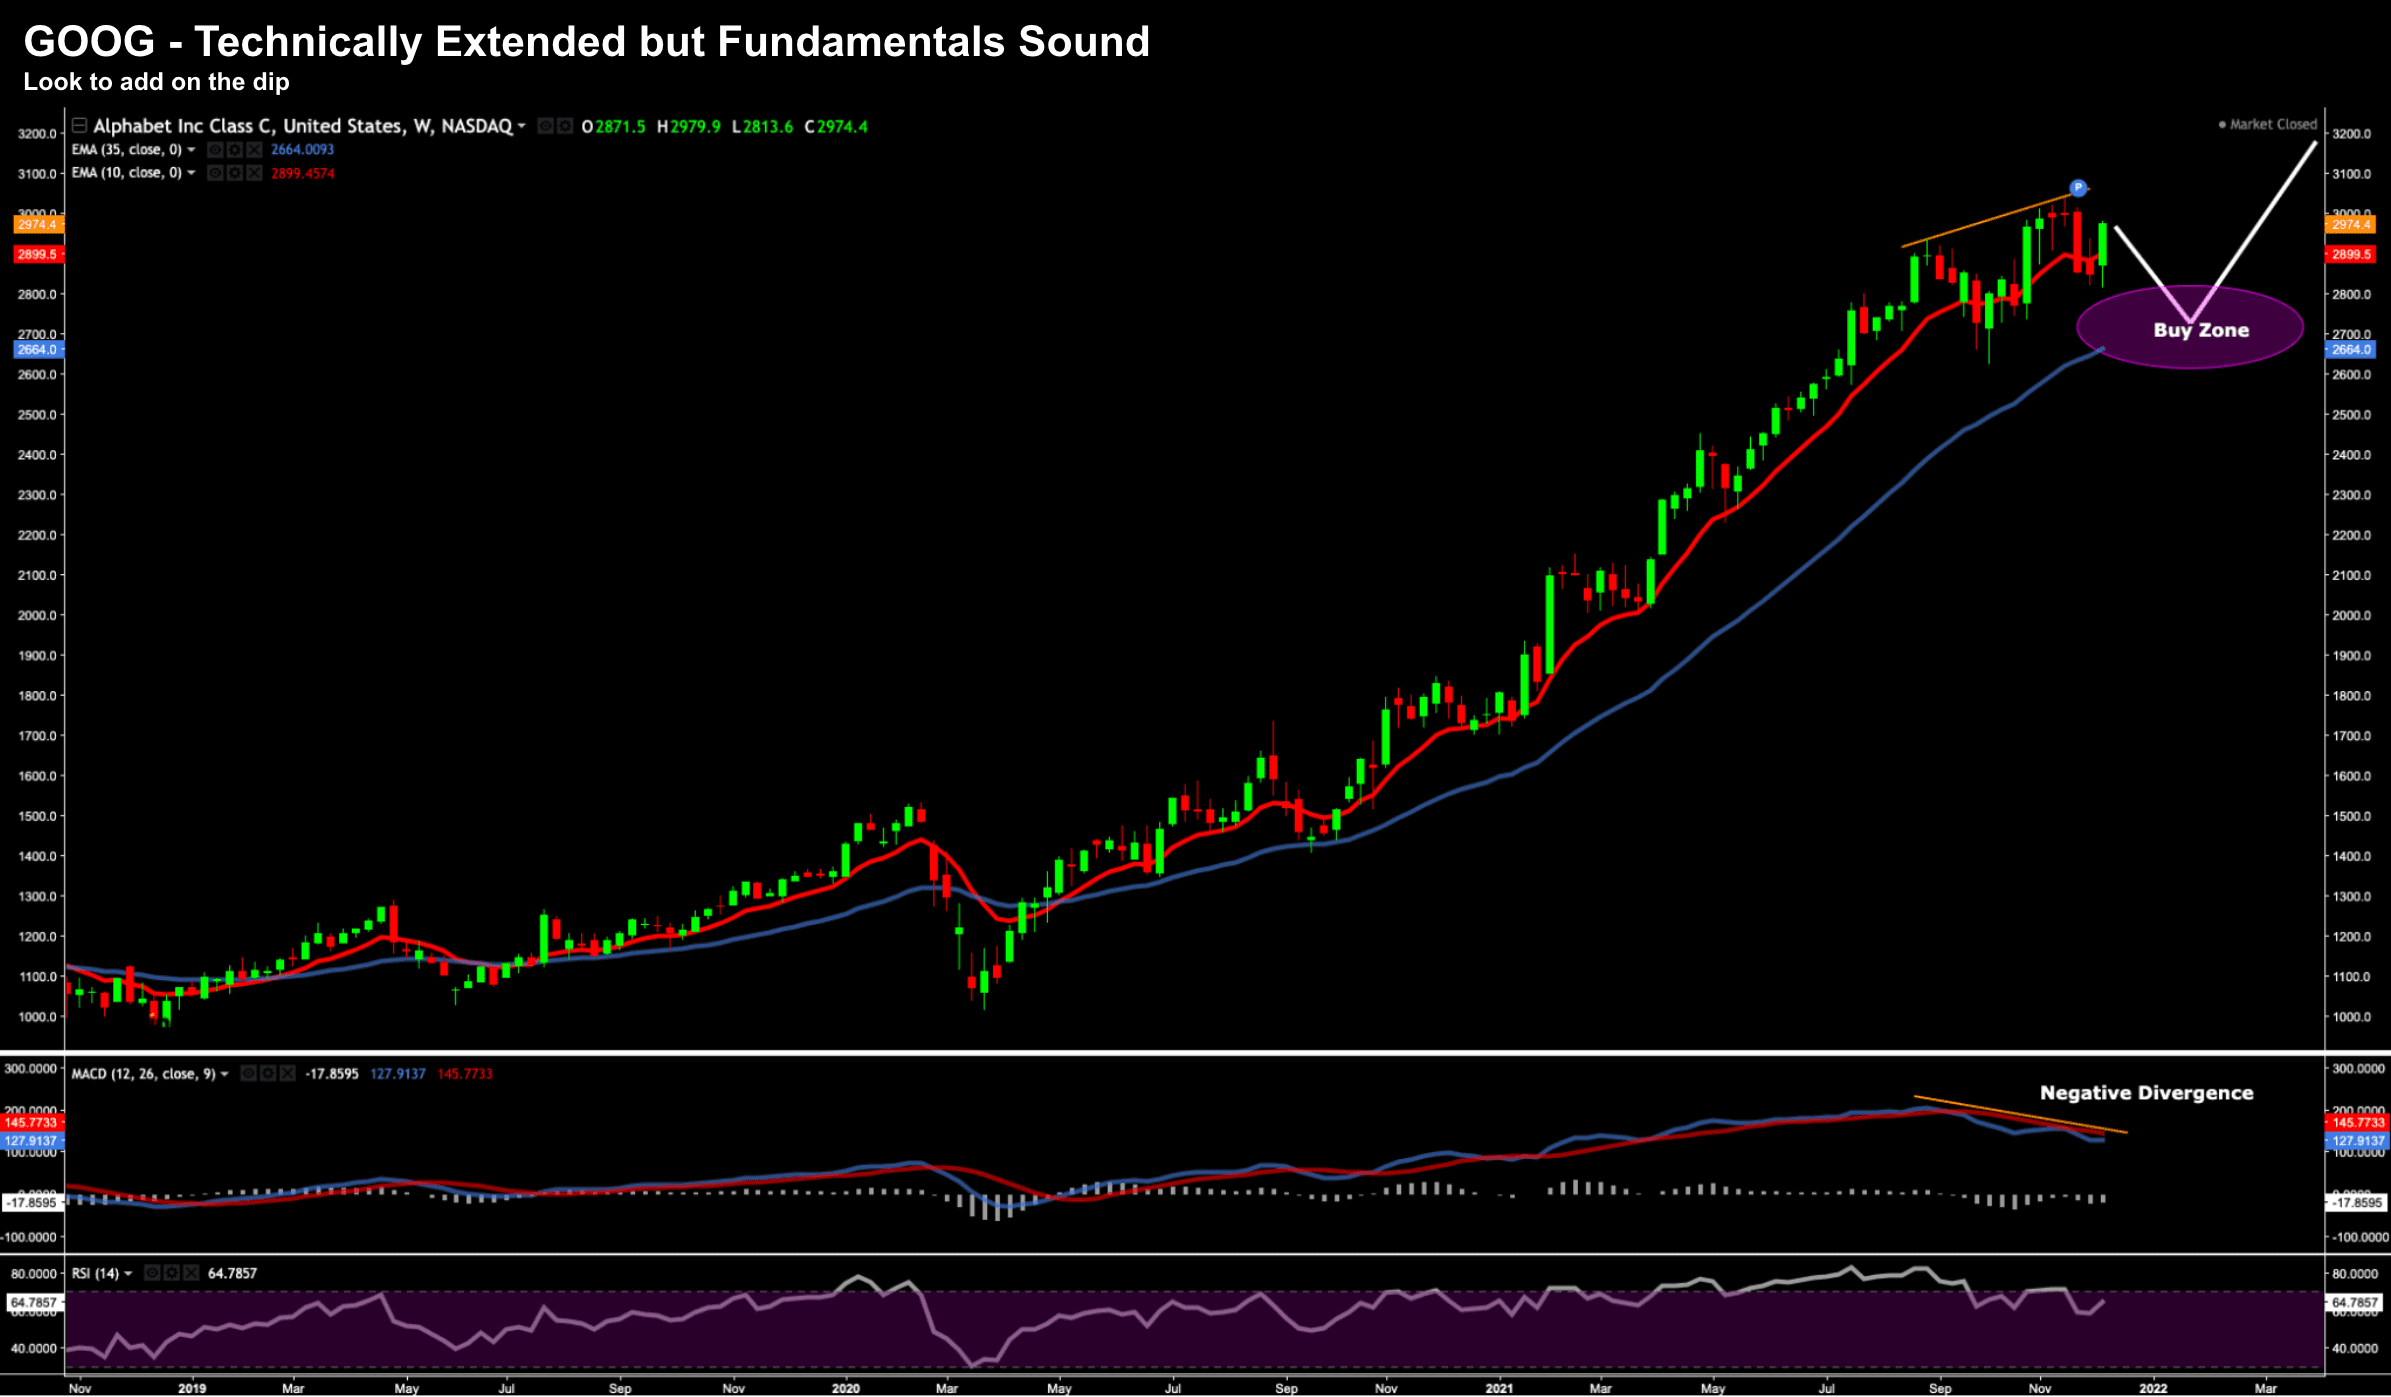Viewport: 2391px width, 1397px height.
Task: Open the EMA (10, close, 0) dropdown arrow
Action: (191, 173)
